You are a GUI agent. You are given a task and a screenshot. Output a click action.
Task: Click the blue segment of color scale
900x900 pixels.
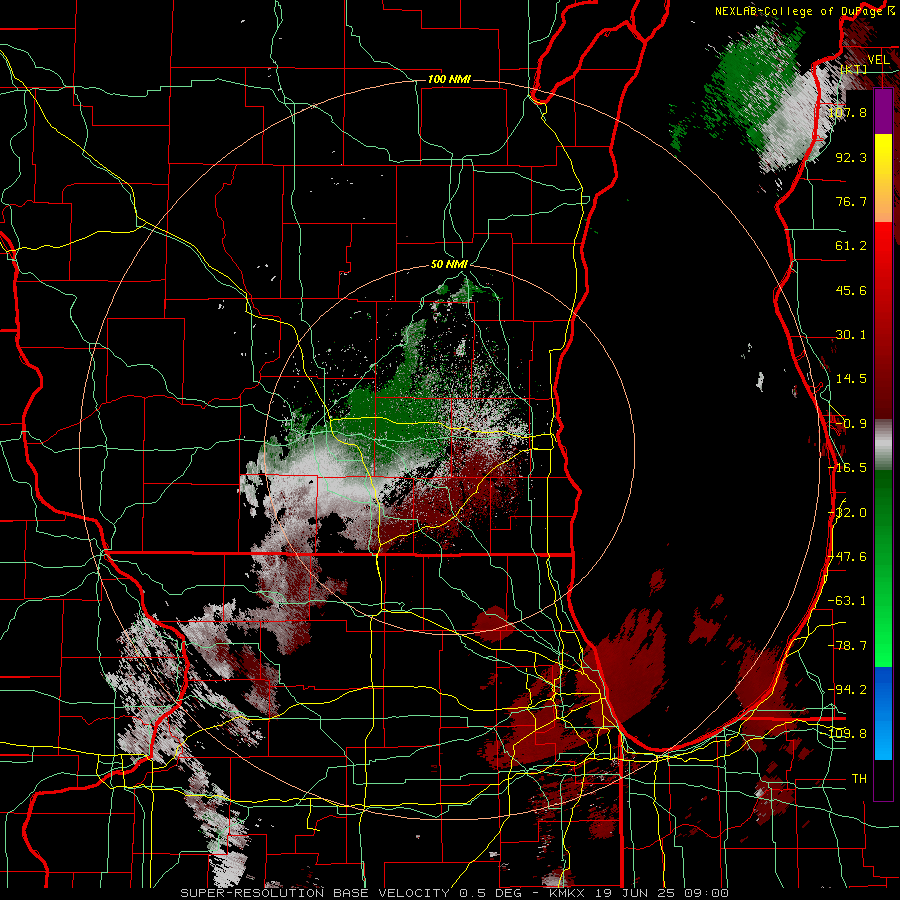883,713
